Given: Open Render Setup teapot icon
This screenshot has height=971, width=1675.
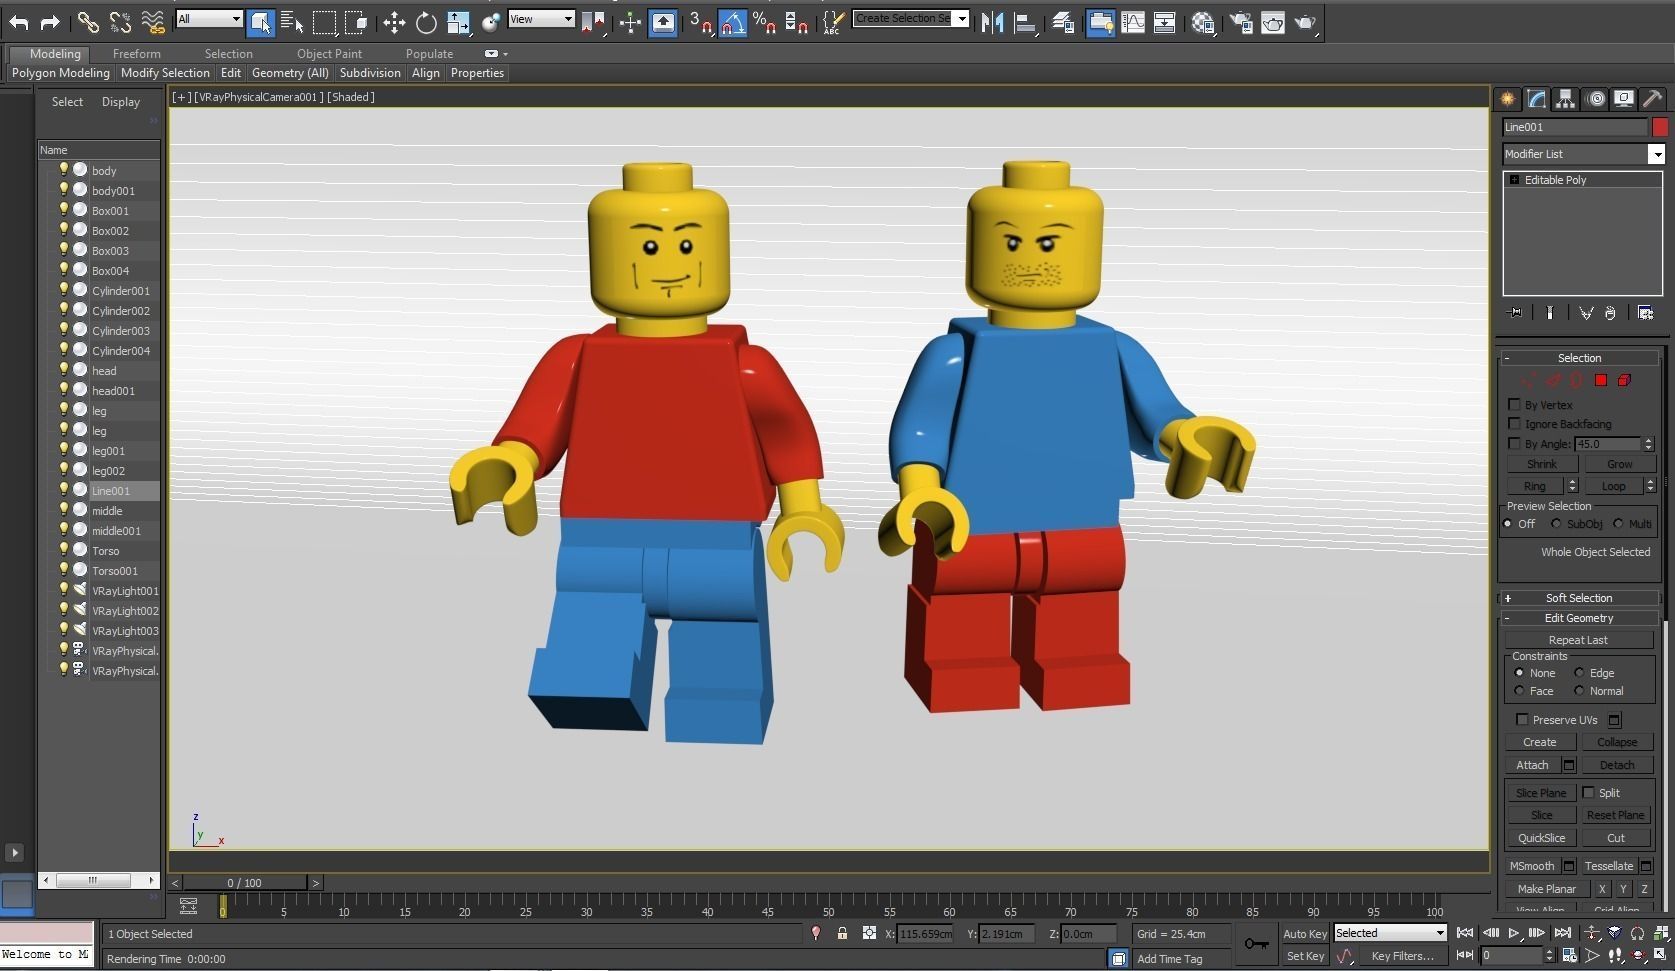Looking at the screenshot, I should [1241, 22].
